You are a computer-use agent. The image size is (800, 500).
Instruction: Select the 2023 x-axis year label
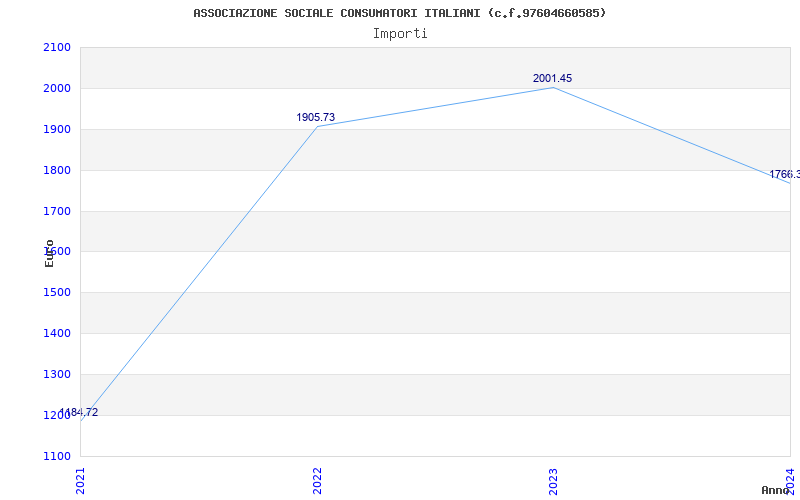[x=554, y=481]
